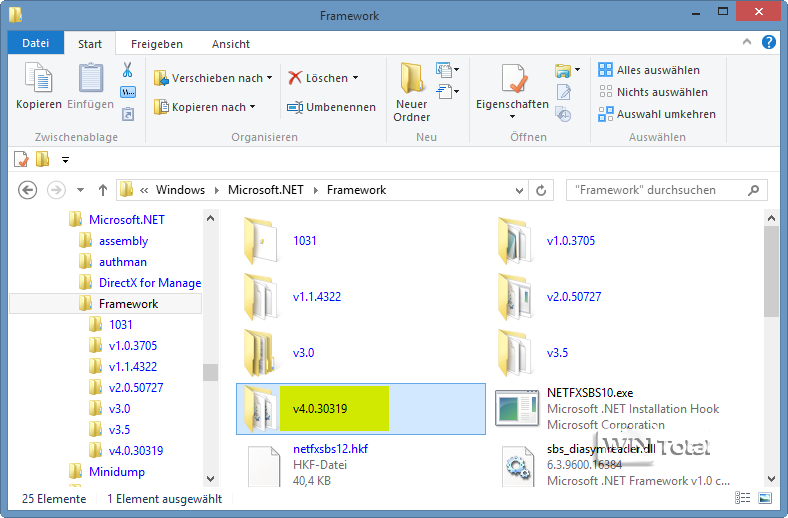Open the Löschen dropdown arrow
This screenshot has height=518, width=788.
point(355,78)
